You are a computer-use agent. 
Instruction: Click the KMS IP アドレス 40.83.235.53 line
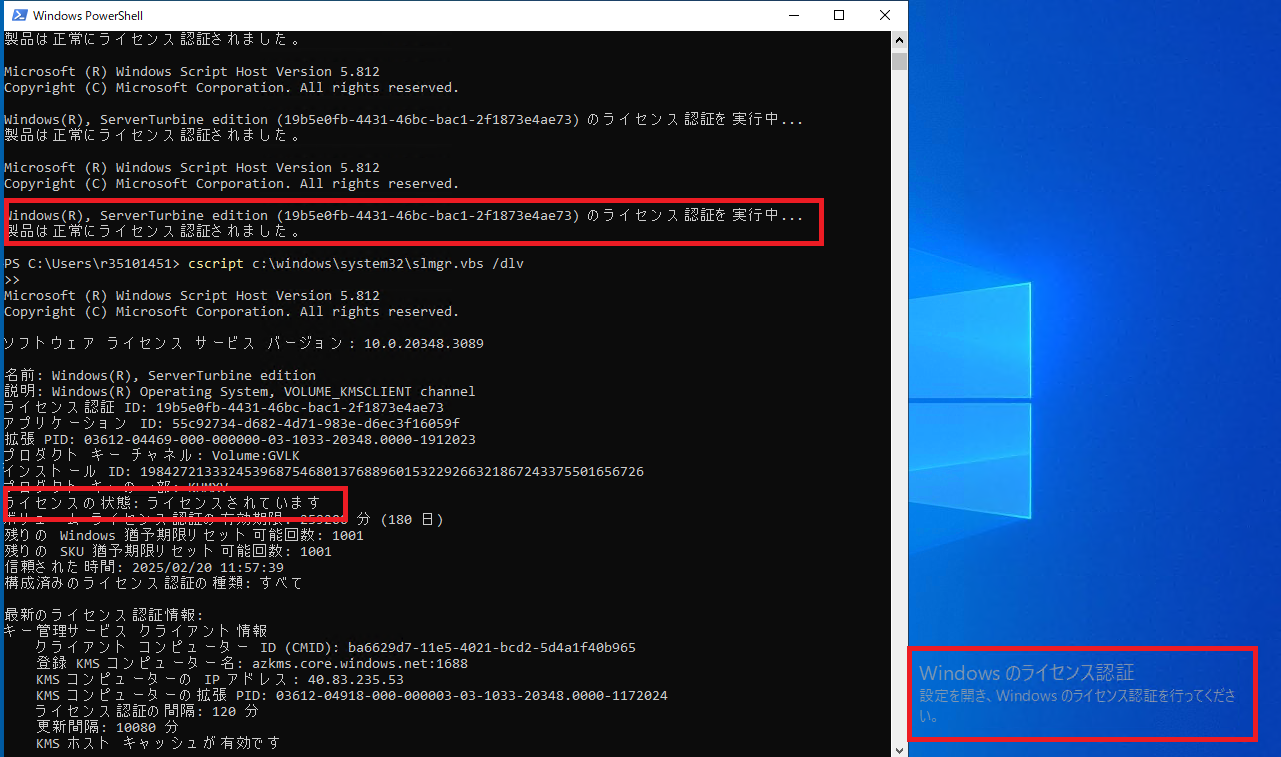coord(220,680)
